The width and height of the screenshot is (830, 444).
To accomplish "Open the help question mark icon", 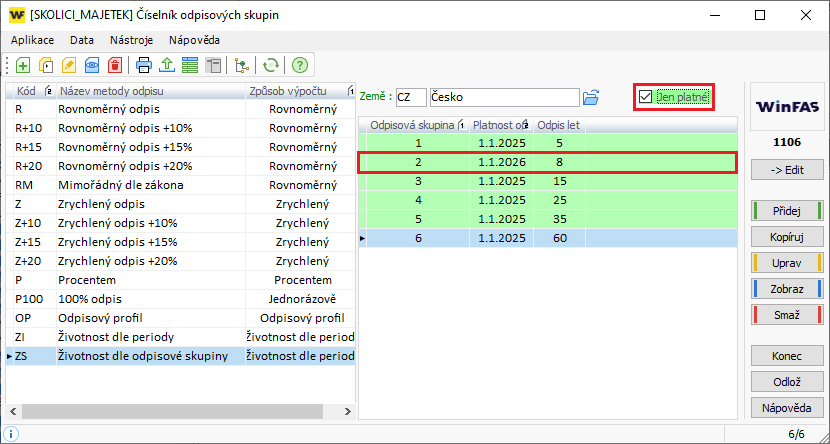I will click(x=299, y=65).
